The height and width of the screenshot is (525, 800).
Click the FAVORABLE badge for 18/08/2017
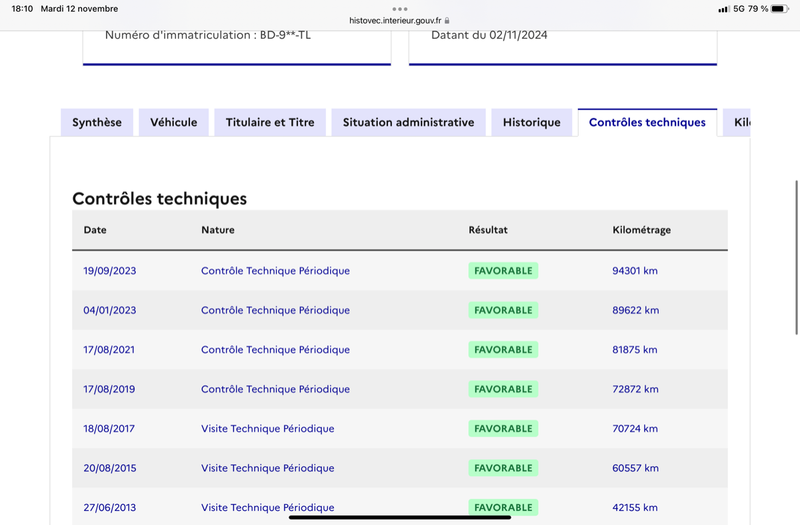(x=503, y=429)
